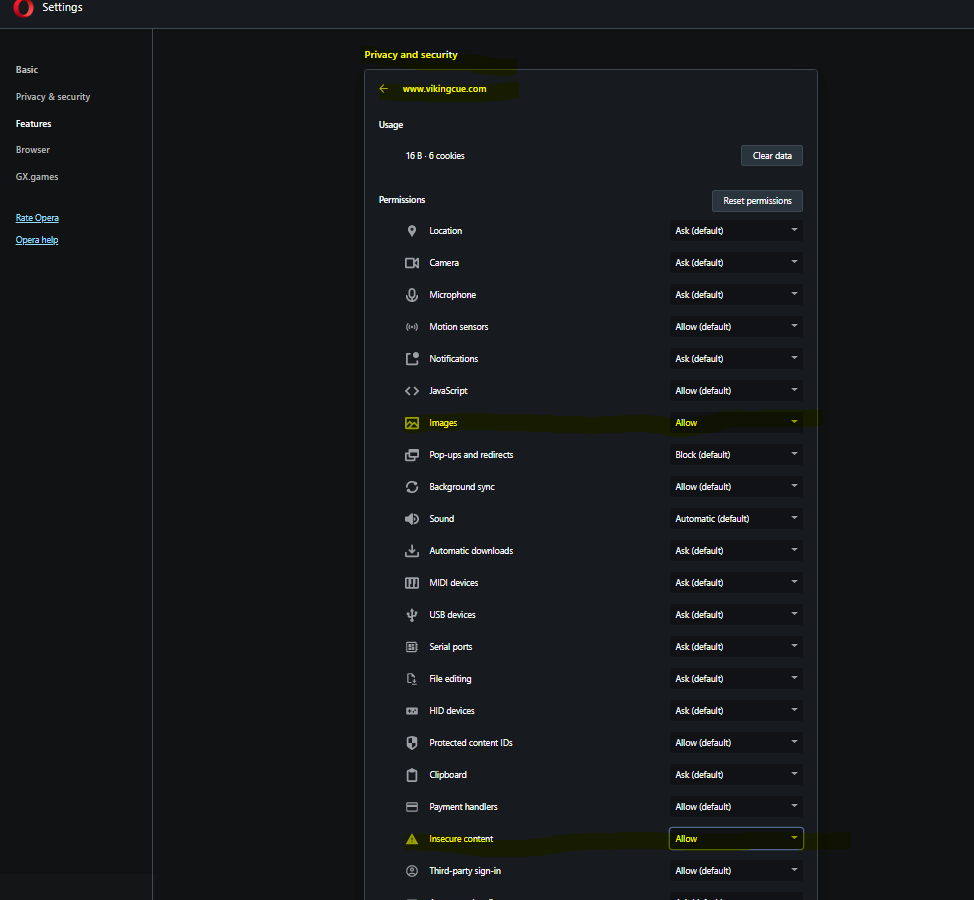Click the Sound speaker icon
974x900 pixels.
point(411,519)
